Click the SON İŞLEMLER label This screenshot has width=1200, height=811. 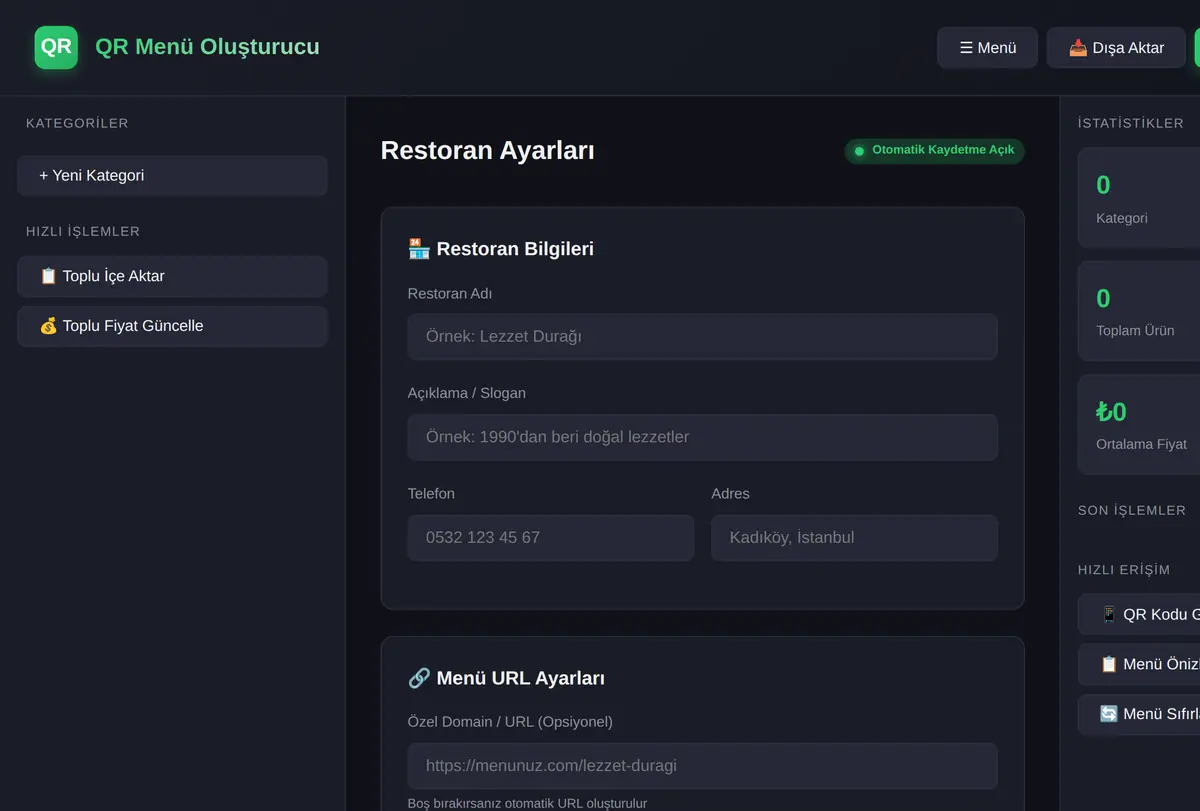click(1132, 510)
